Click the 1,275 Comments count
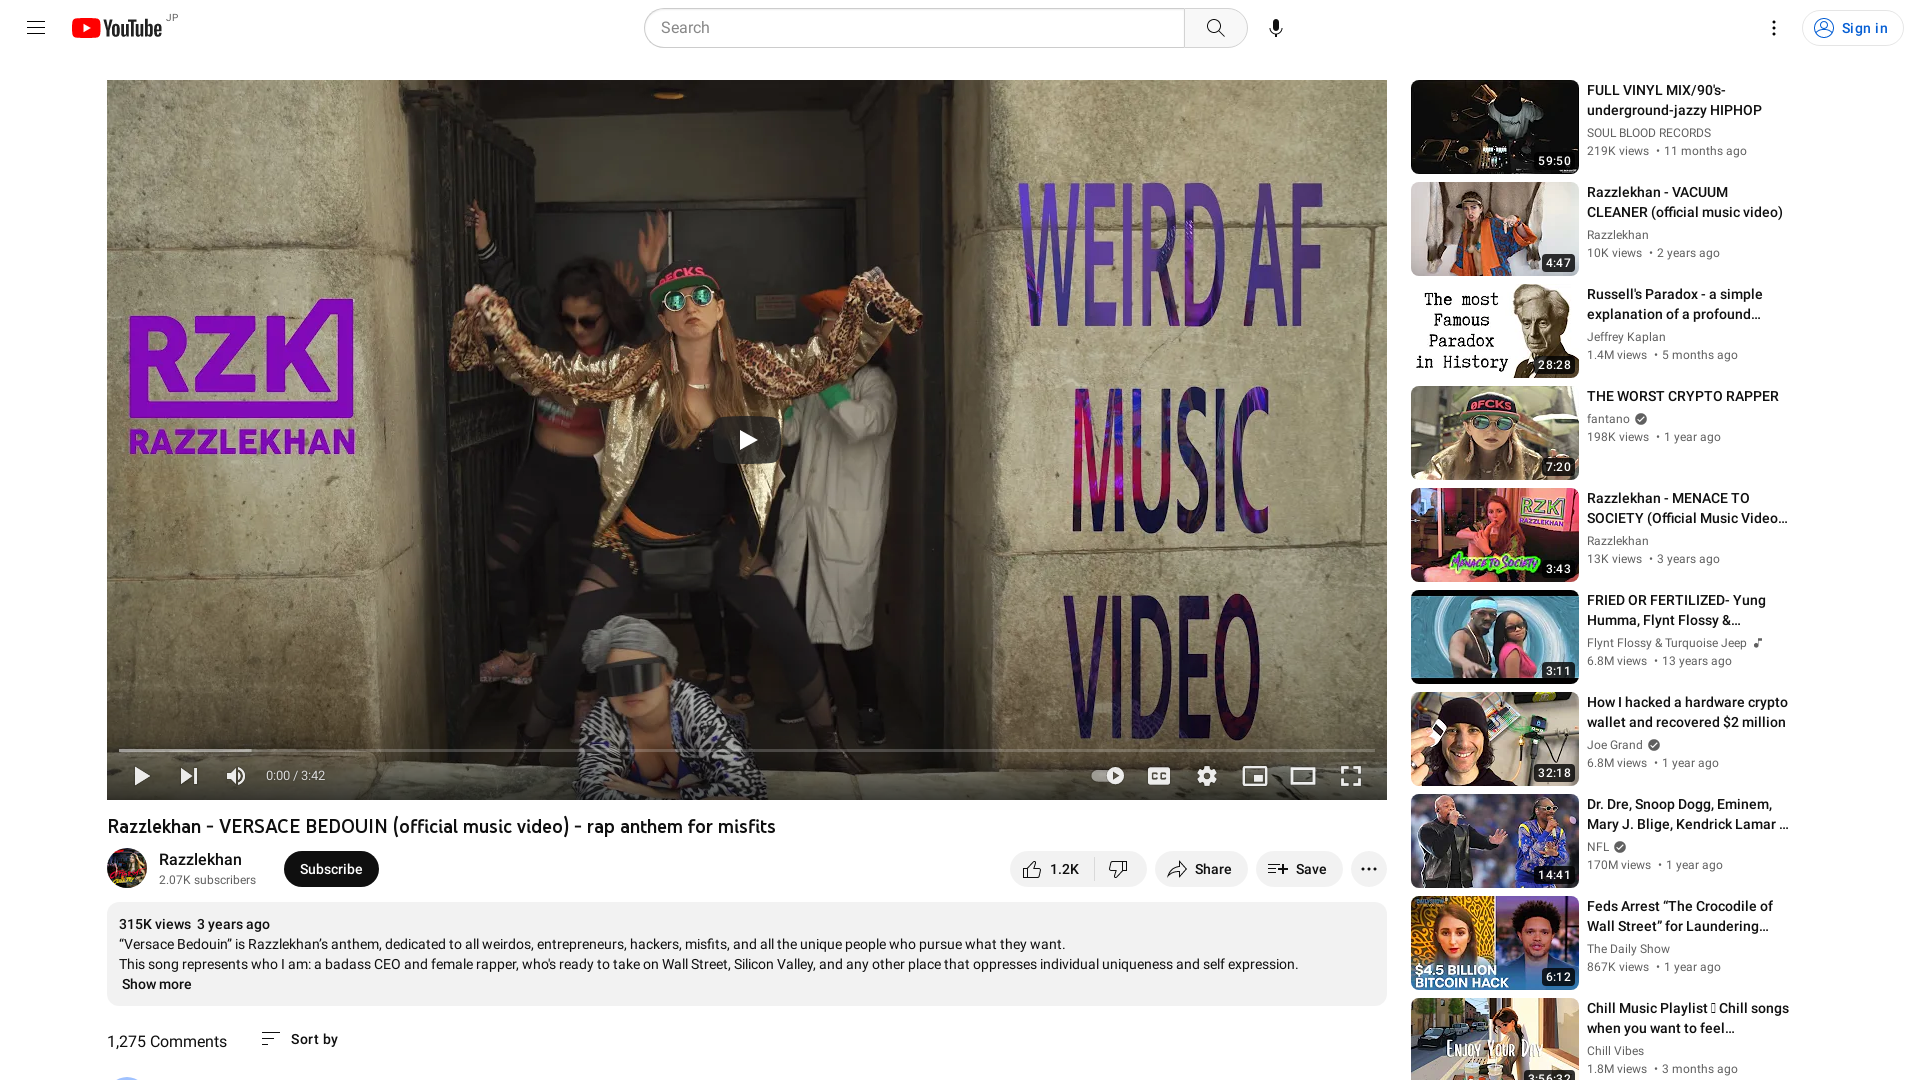 [167, 1042]
